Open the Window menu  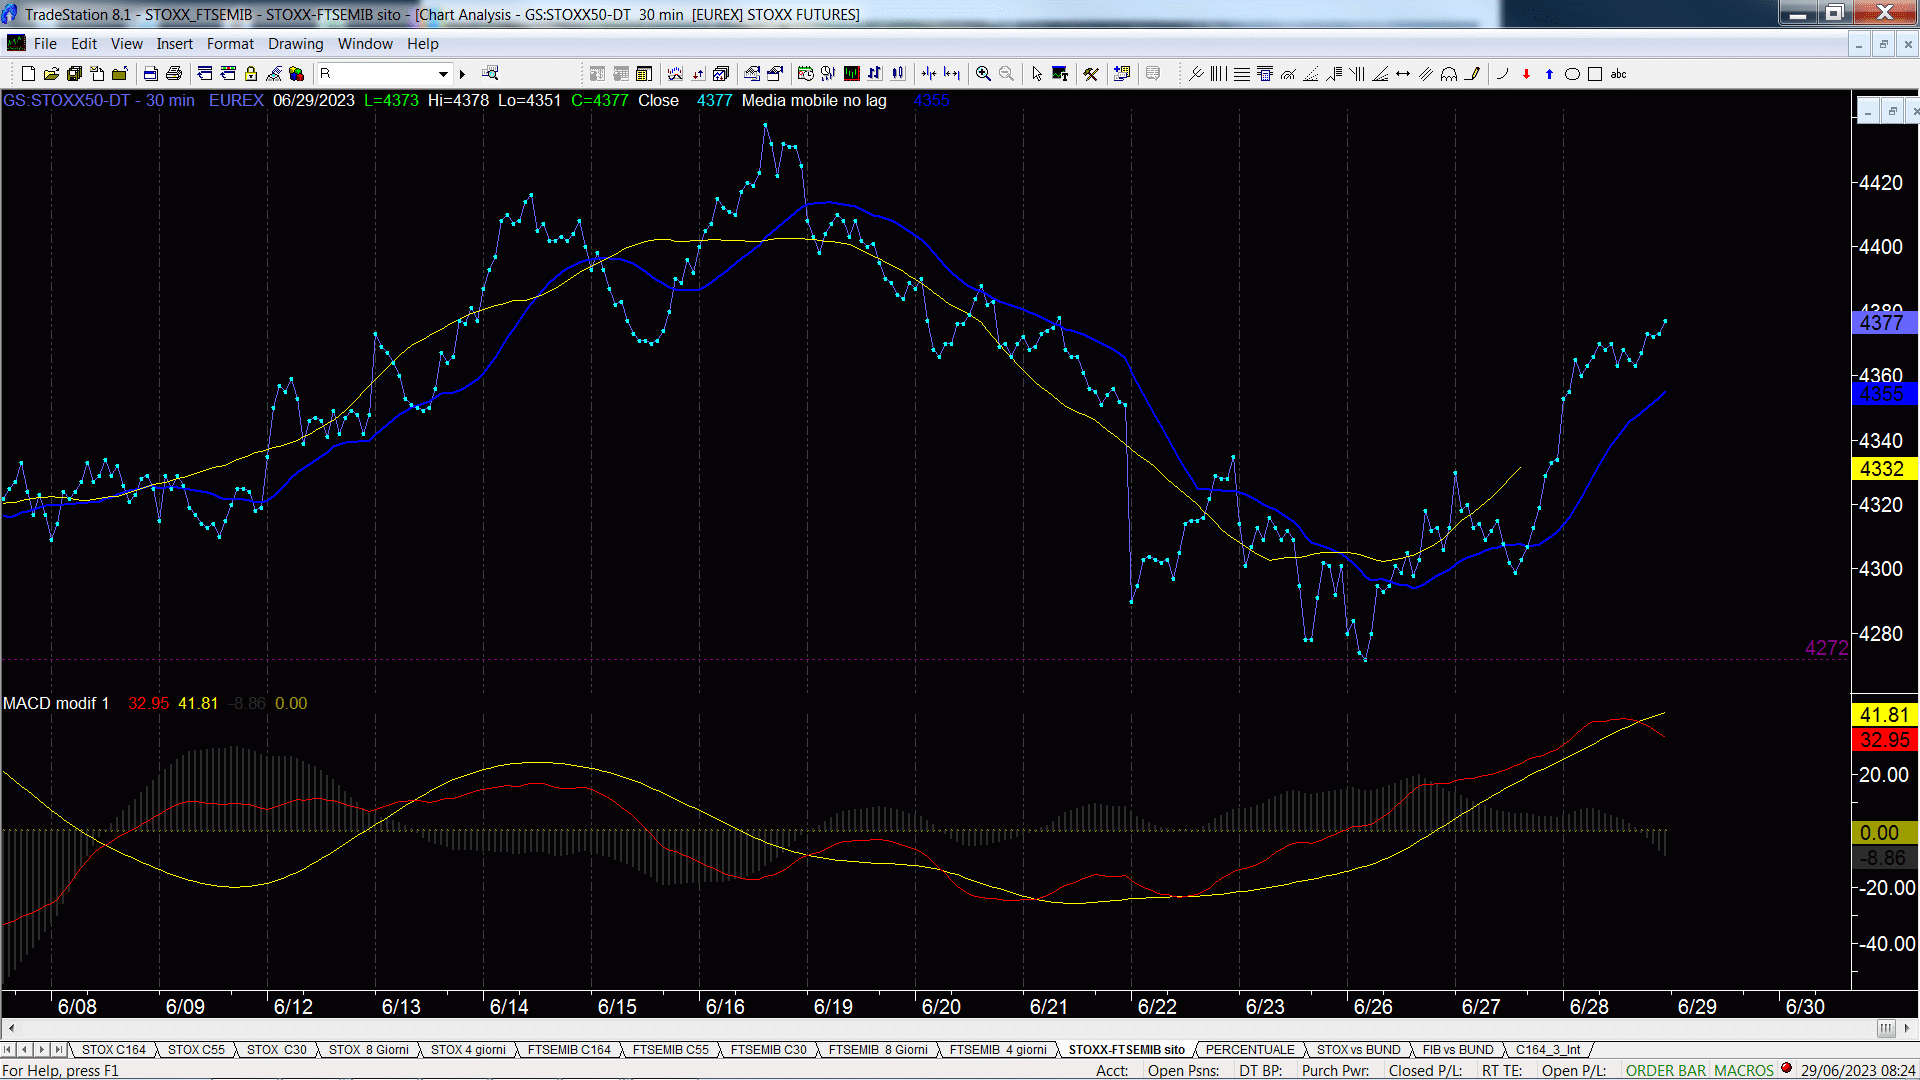tap(365, 44)
